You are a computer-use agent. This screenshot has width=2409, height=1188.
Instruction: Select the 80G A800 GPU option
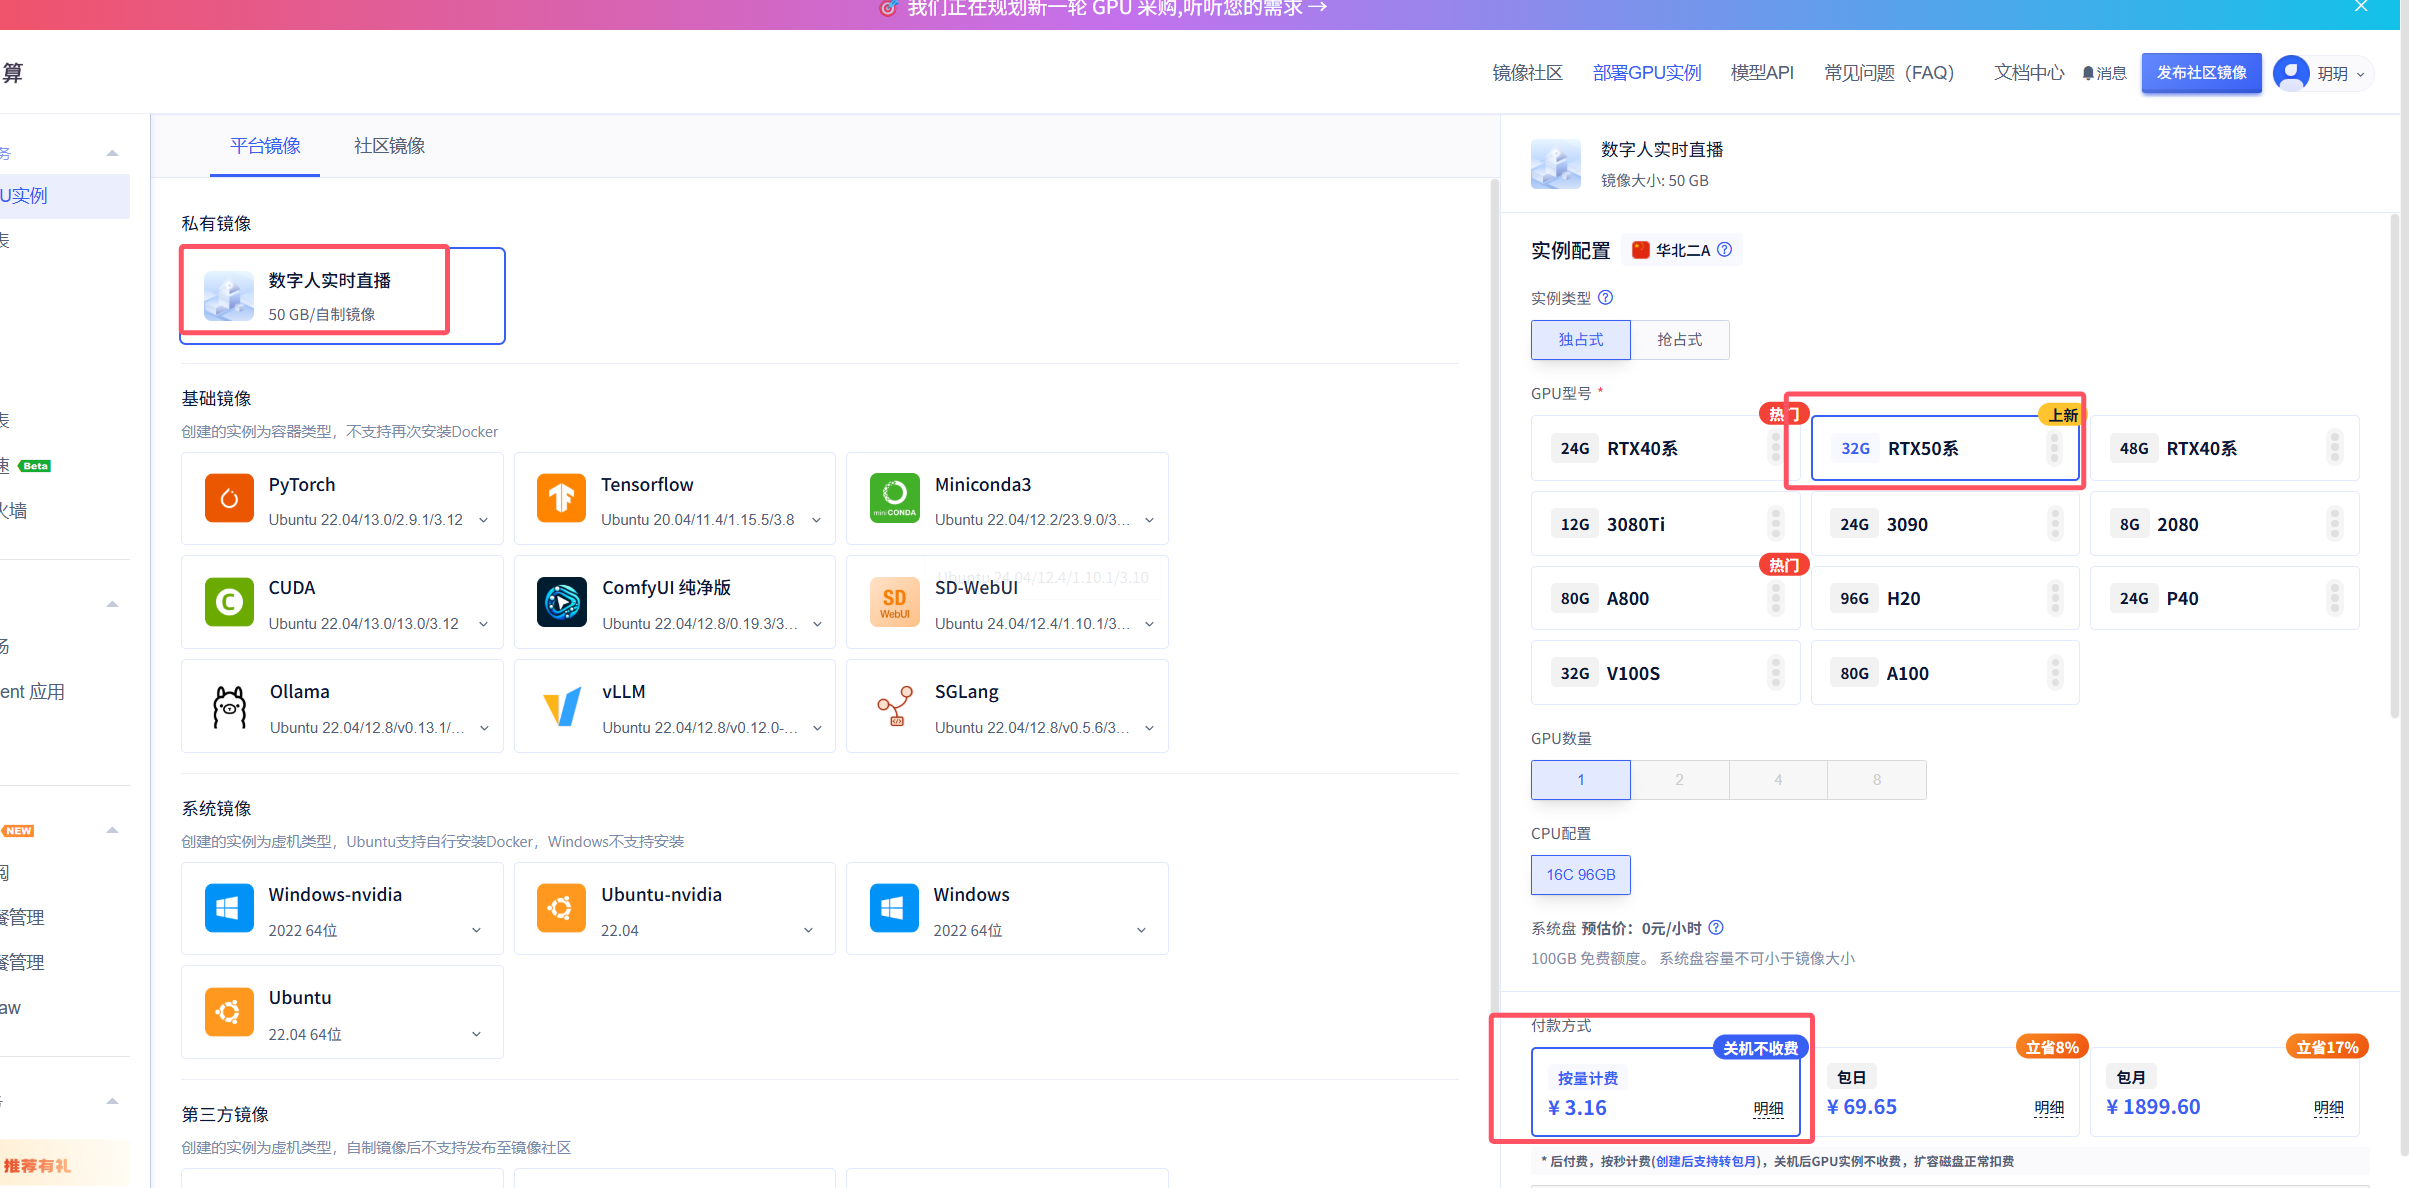1665,598
